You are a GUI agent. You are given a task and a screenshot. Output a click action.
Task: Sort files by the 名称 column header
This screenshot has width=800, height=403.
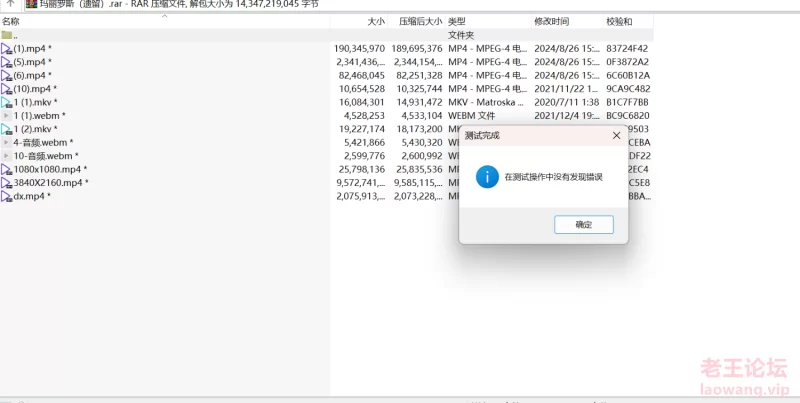pyautogui.click(x=11, y=21)
